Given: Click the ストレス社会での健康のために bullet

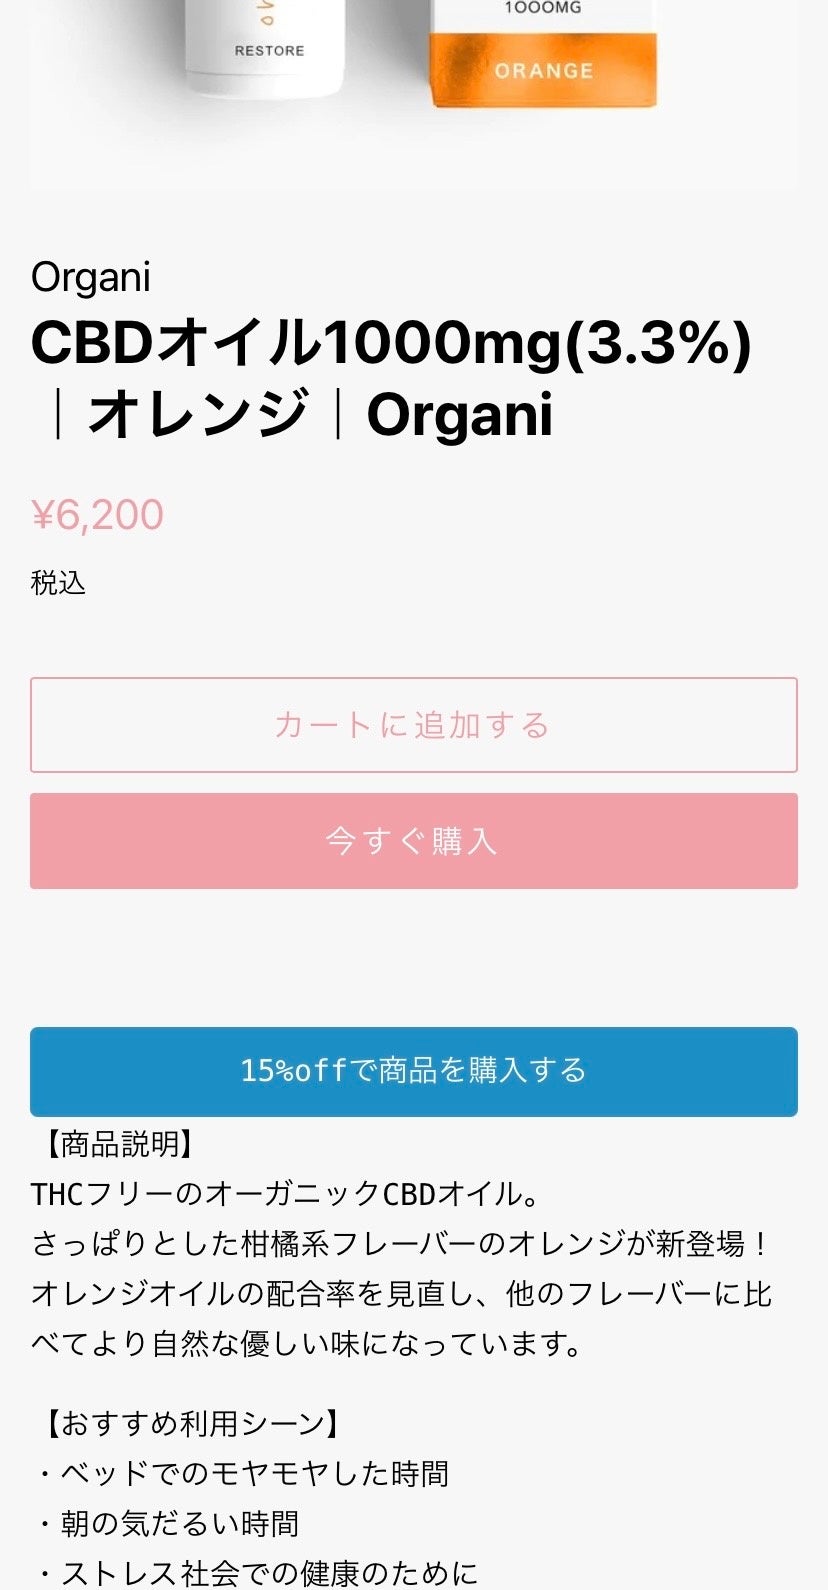Looking at the screenshot, I should tap(260, 1573).
